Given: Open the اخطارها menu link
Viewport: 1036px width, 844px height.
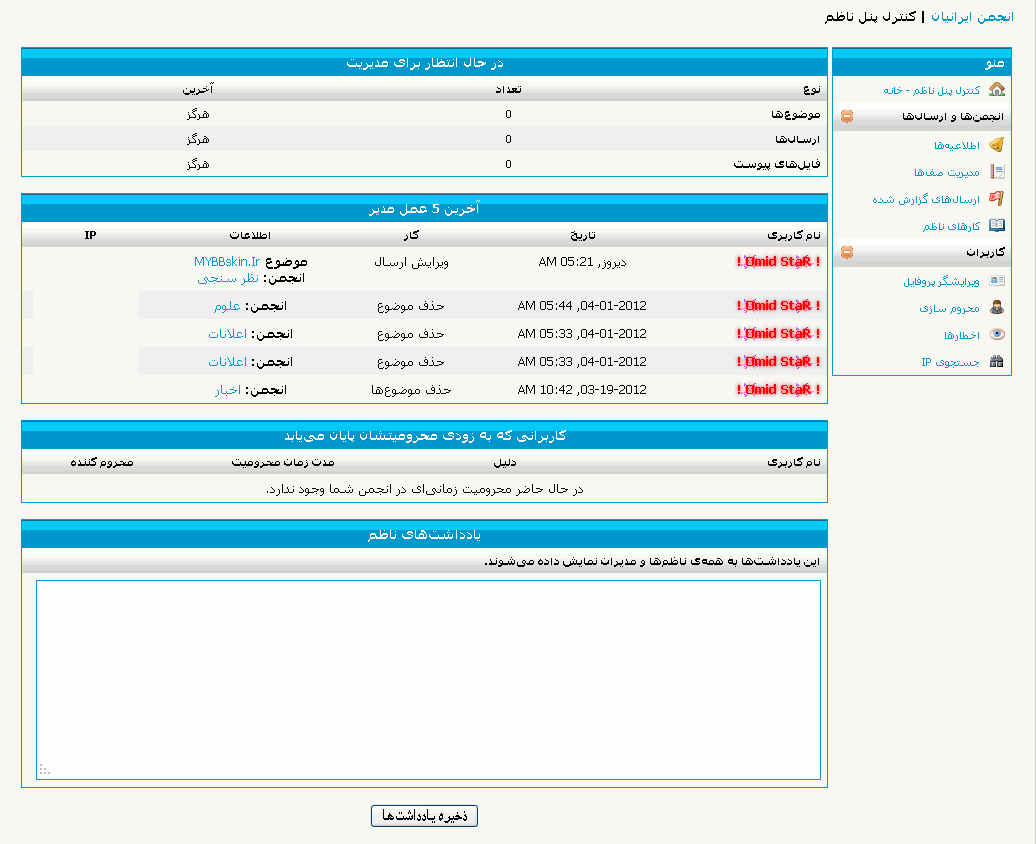Looking at the screenshot, I should (962, 336).
